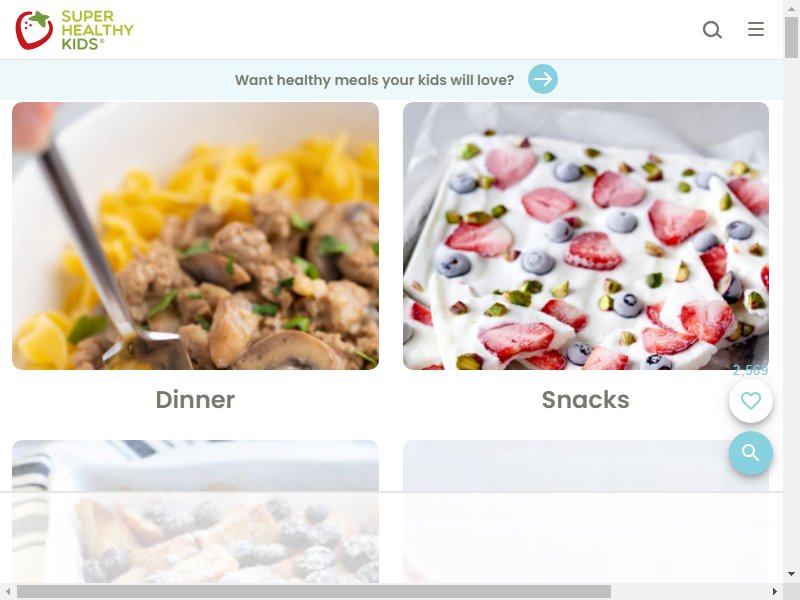Click the horizontal scrollbar left arrow
The height and width of the screenshot is (600, 800).
(x=8, y=592)
